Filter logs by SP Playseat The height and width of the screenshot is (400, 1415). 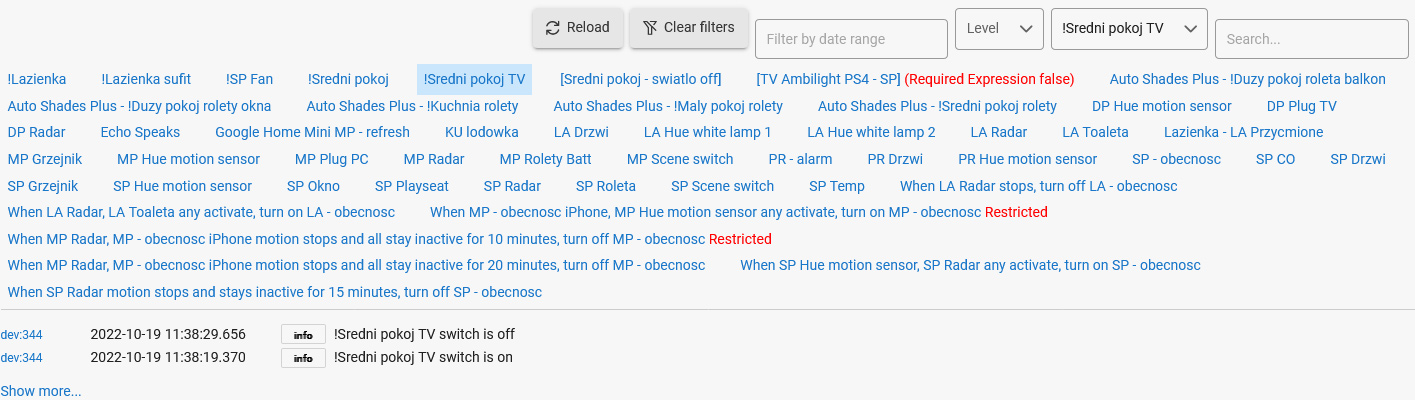pos(412,186)
